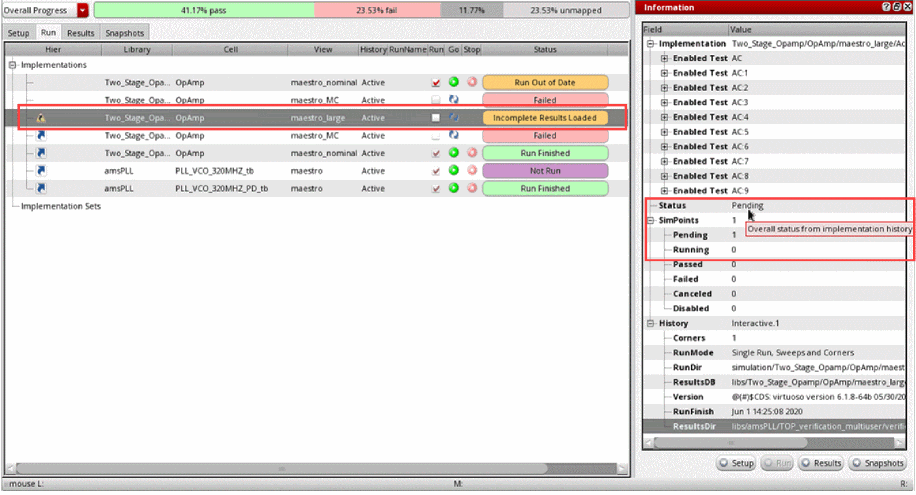
Task: Expand the Enabled Test AC:3 node
Action: 664,102
